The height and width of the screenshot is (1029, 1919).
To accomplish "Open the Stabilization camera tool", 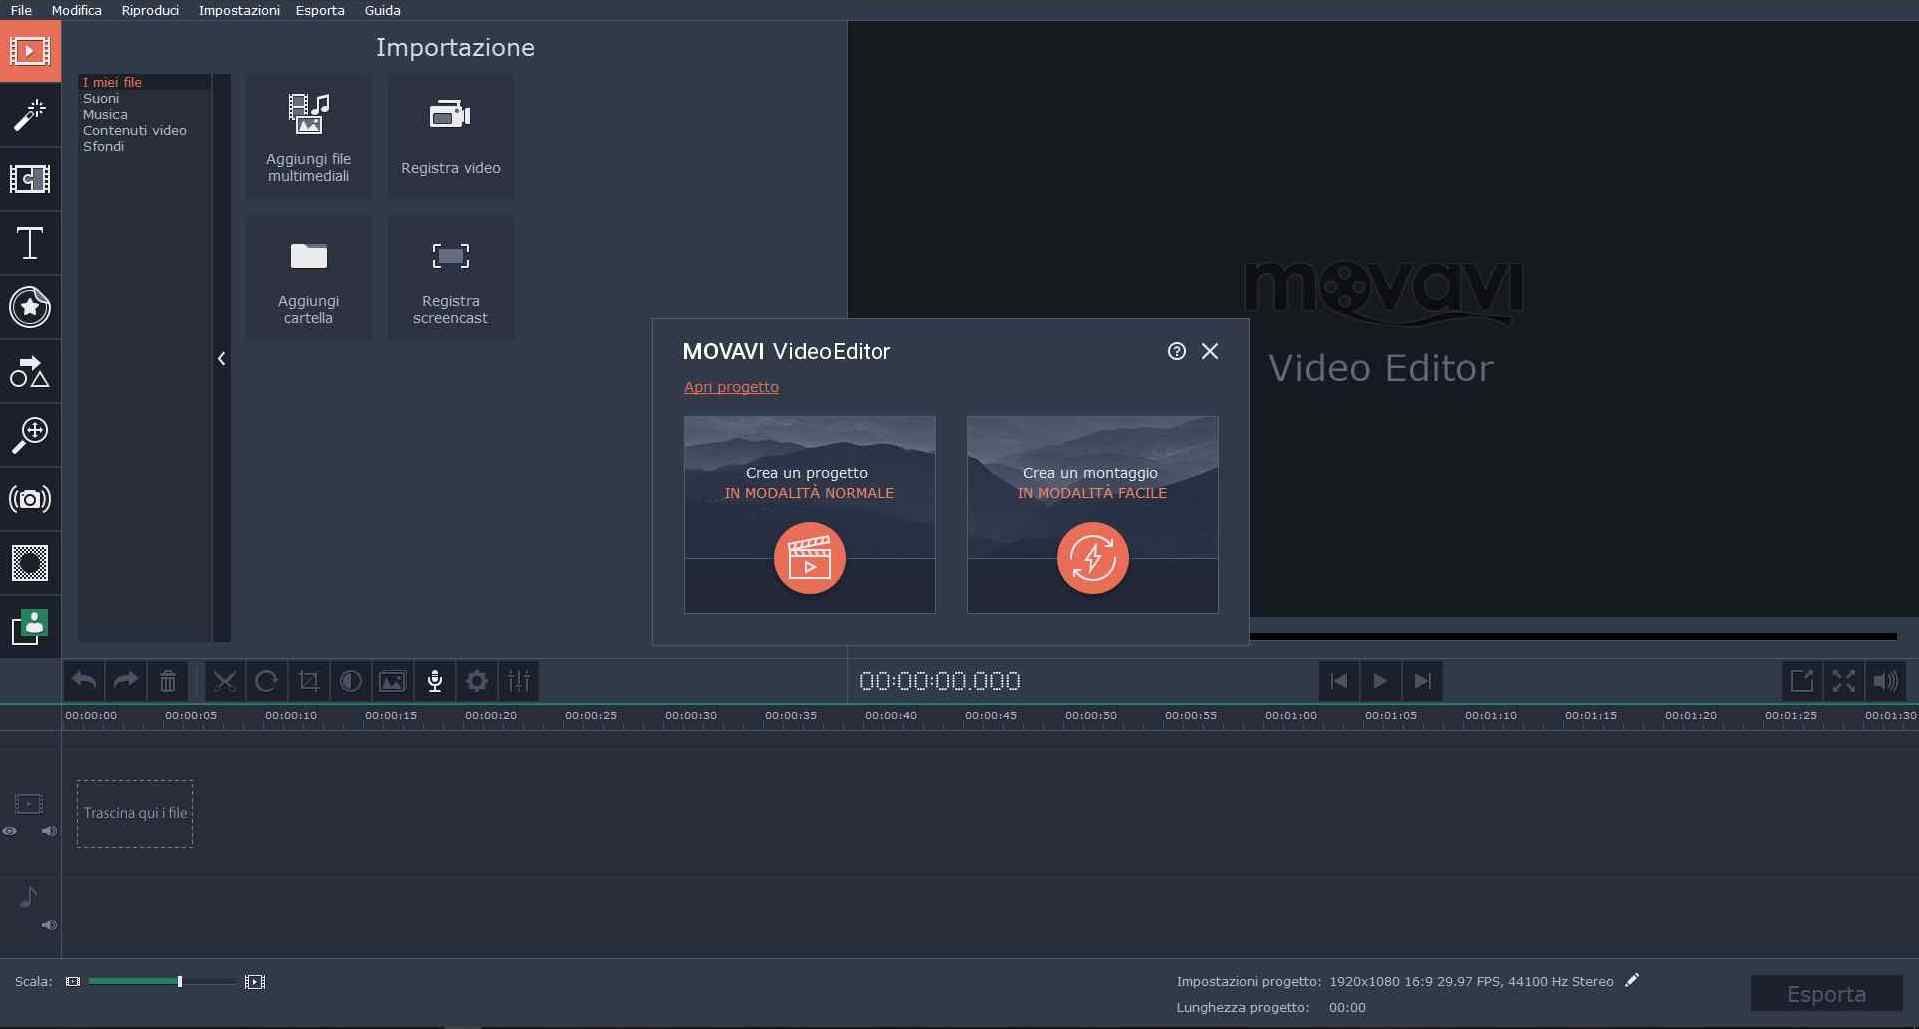I will point(30,499).
